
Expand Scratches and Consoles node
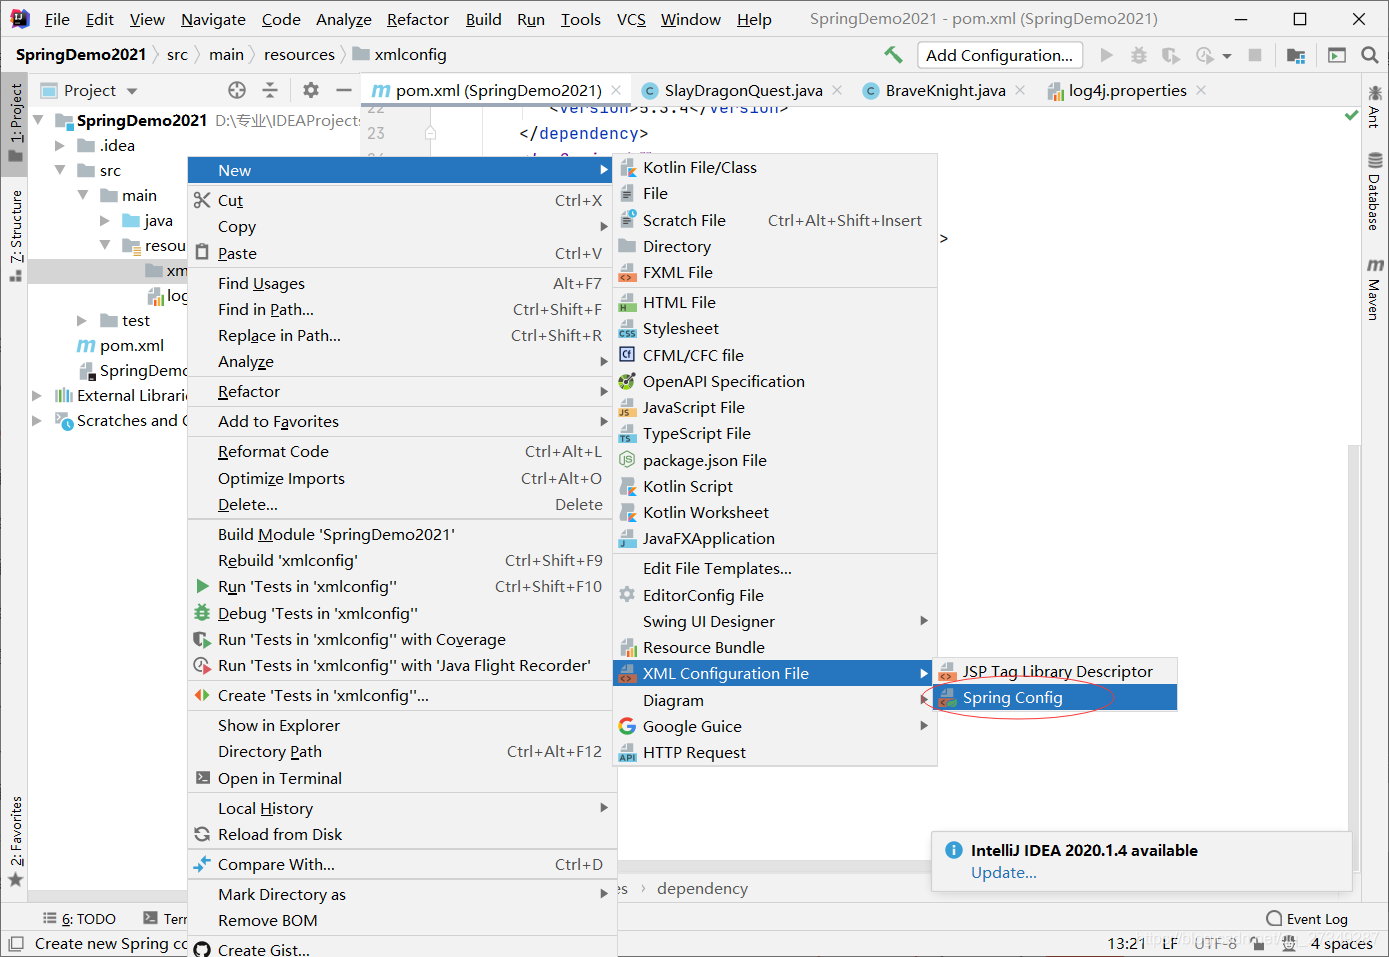pyautogui.click(x=37, y=421)
